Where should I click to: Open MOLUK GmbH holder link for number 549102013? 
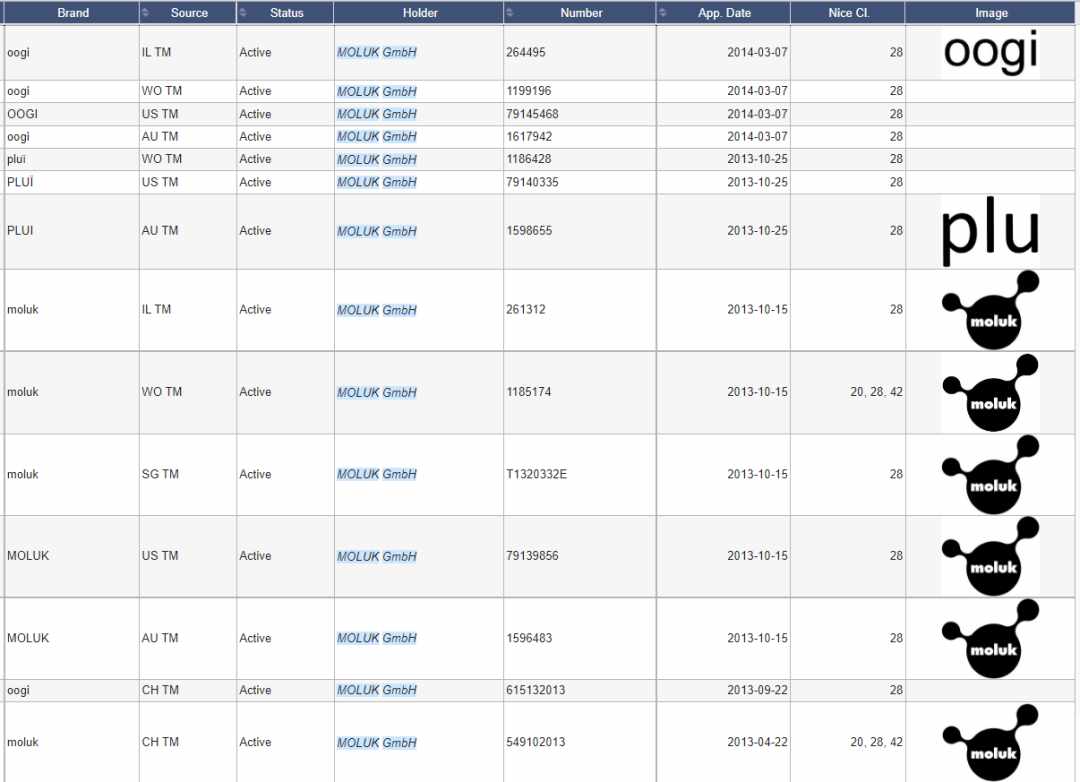point(377,743)
